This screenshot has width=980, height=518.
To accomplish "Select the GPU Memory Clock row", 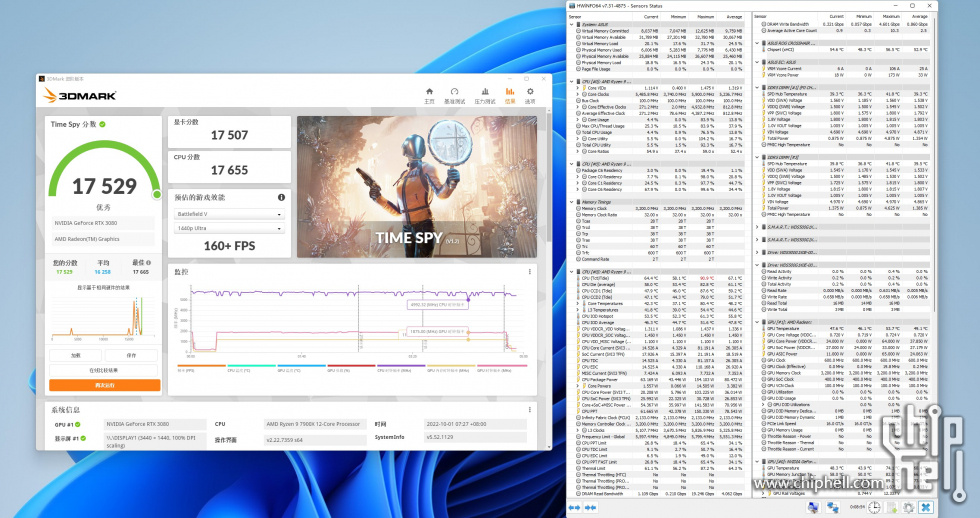I will click(x=844, y=373).
